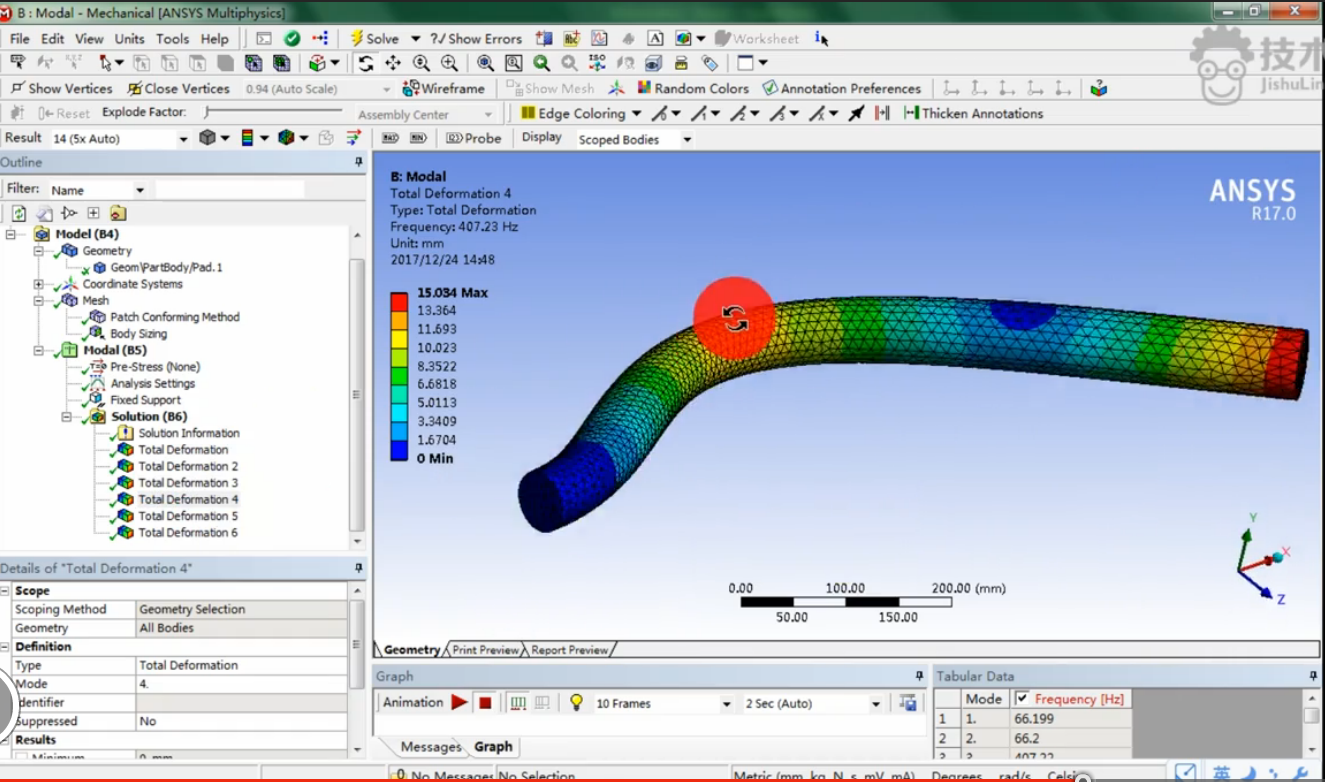Turn on Random Colors
Image resolution: width=1325 pixels, height=782 pixels.
point(694,88)
